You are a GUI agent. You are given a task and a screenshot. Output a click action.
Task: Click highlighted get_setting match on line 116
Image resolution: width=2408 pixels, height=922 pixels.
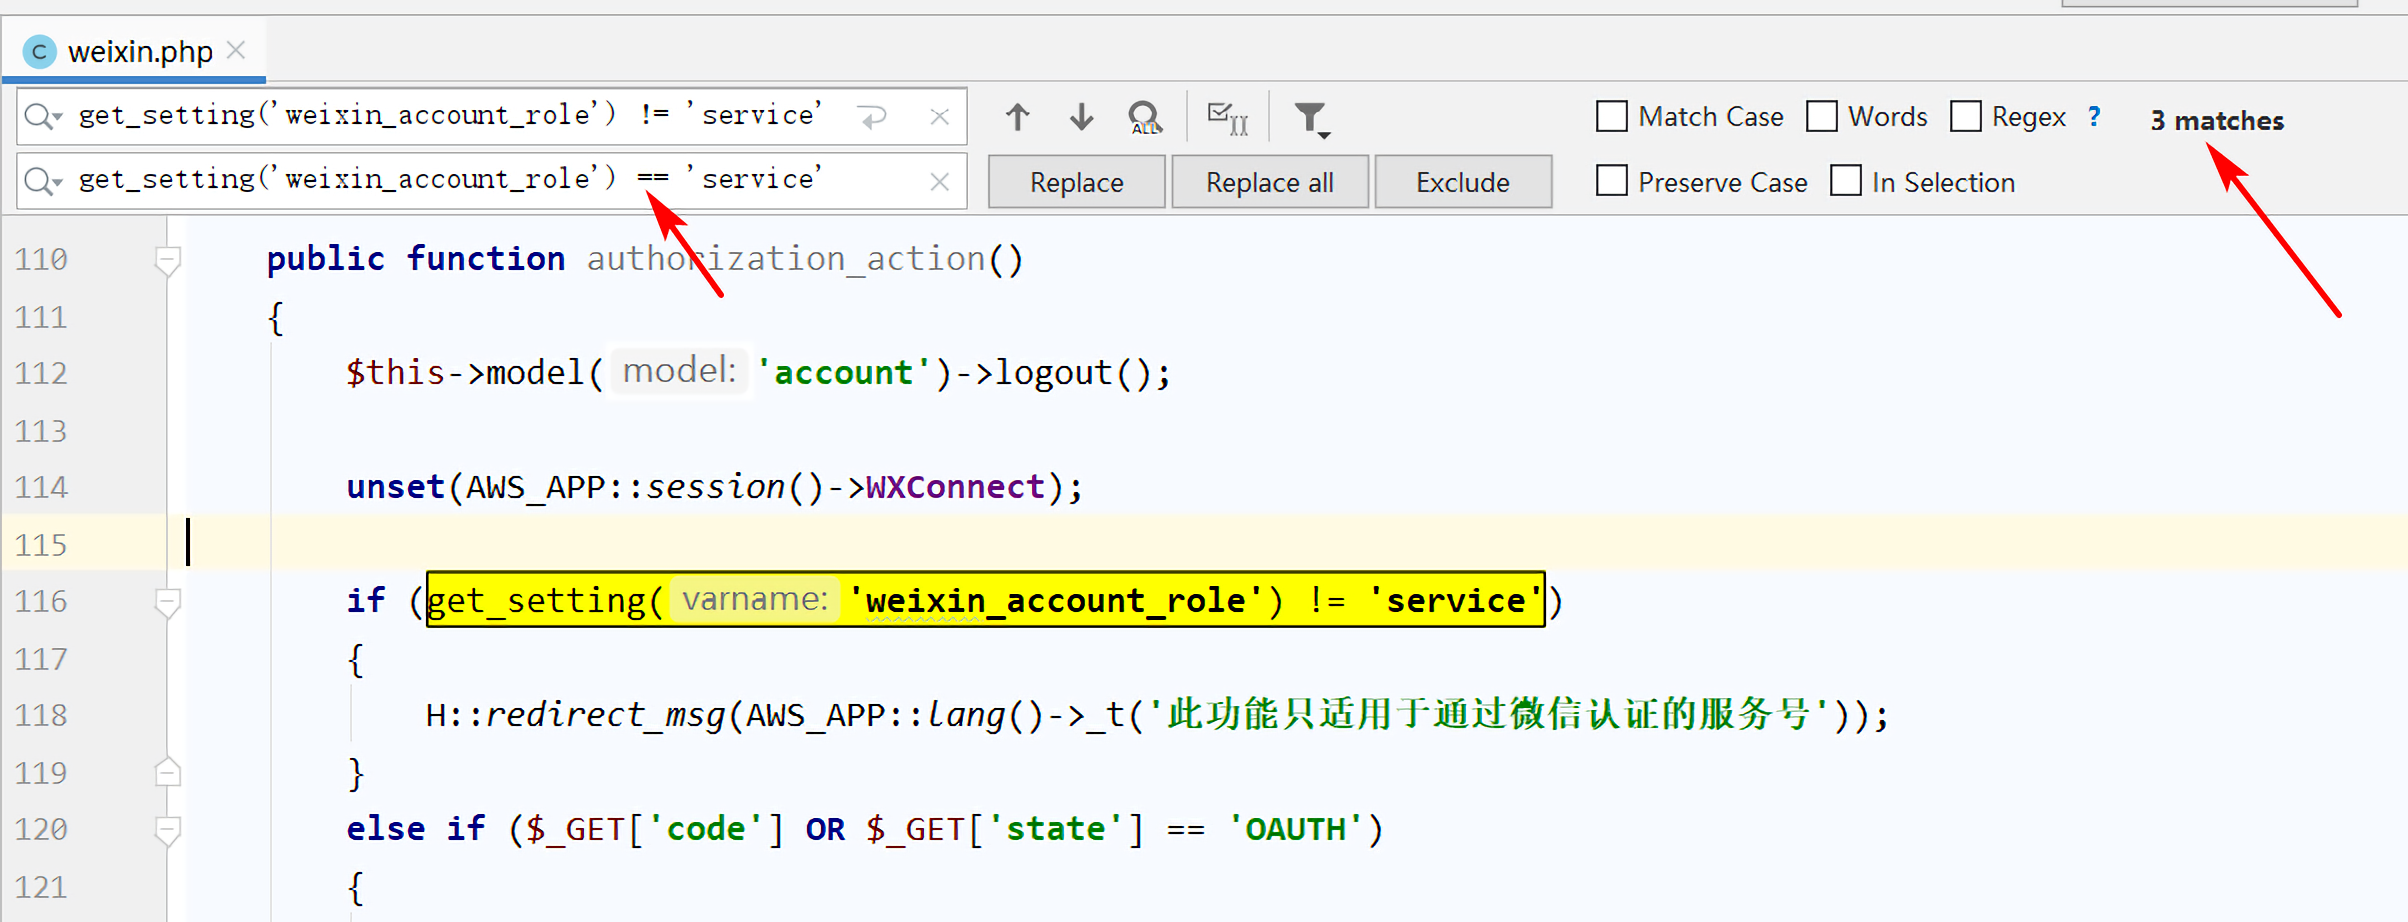[985, 600]
